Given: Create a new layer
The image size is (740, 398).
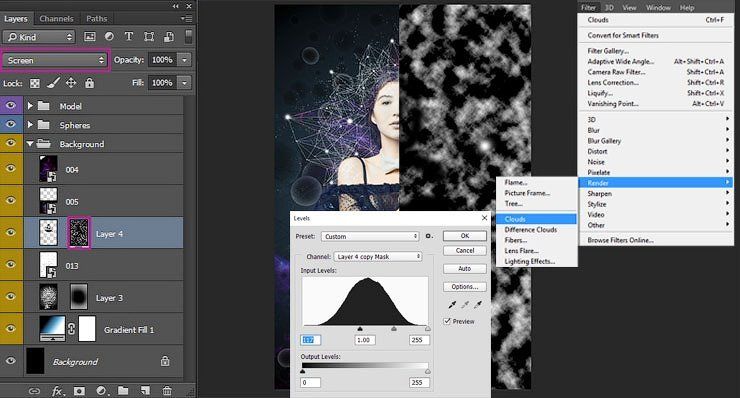Looking at the screenshot, I should 145,391.
